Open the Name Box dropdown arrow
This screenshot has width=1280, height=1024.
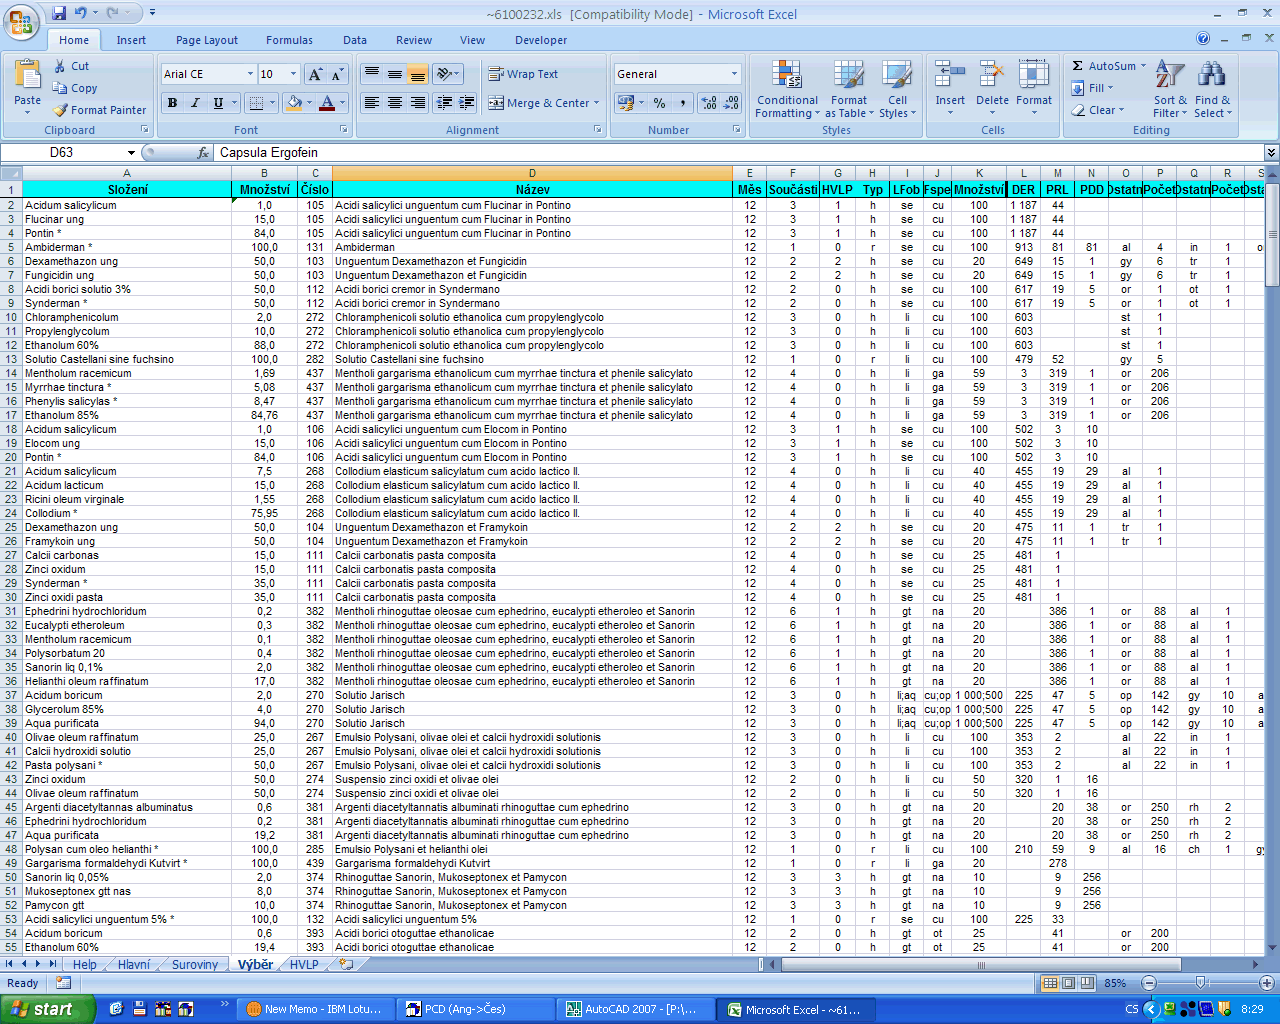(x=131, y=153)
